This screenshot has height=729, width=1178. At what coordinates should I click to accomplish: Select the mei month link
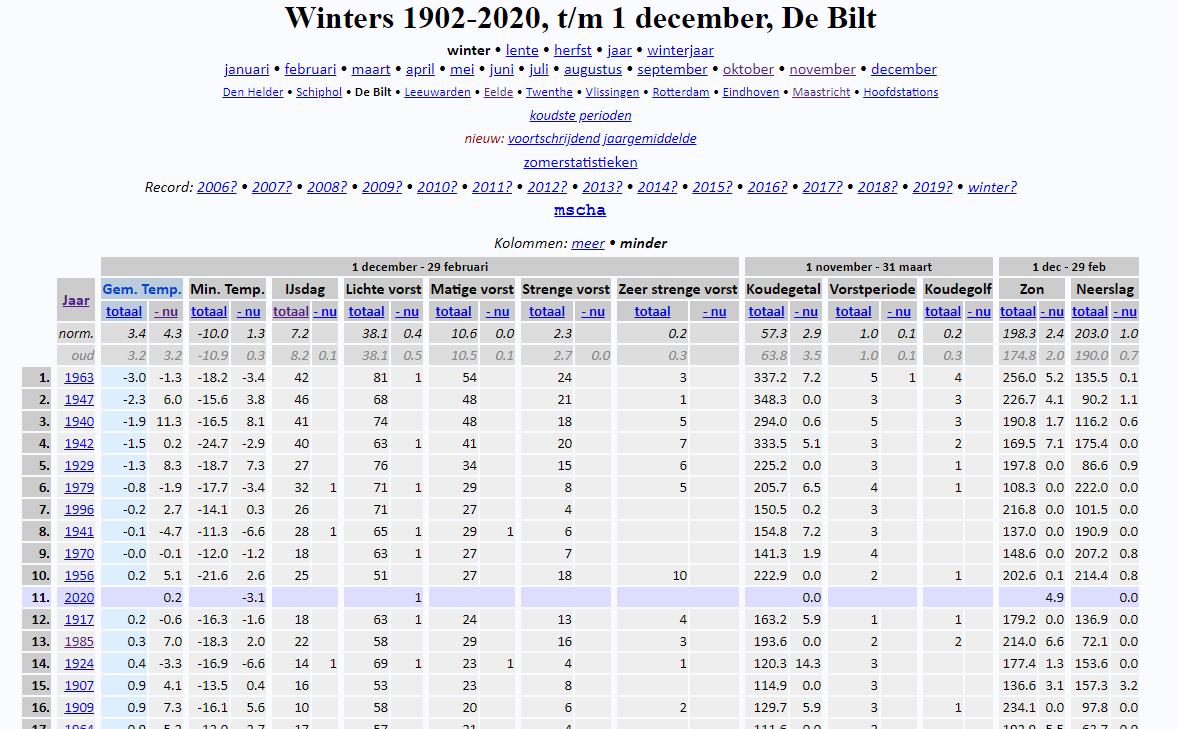[462, 69]
